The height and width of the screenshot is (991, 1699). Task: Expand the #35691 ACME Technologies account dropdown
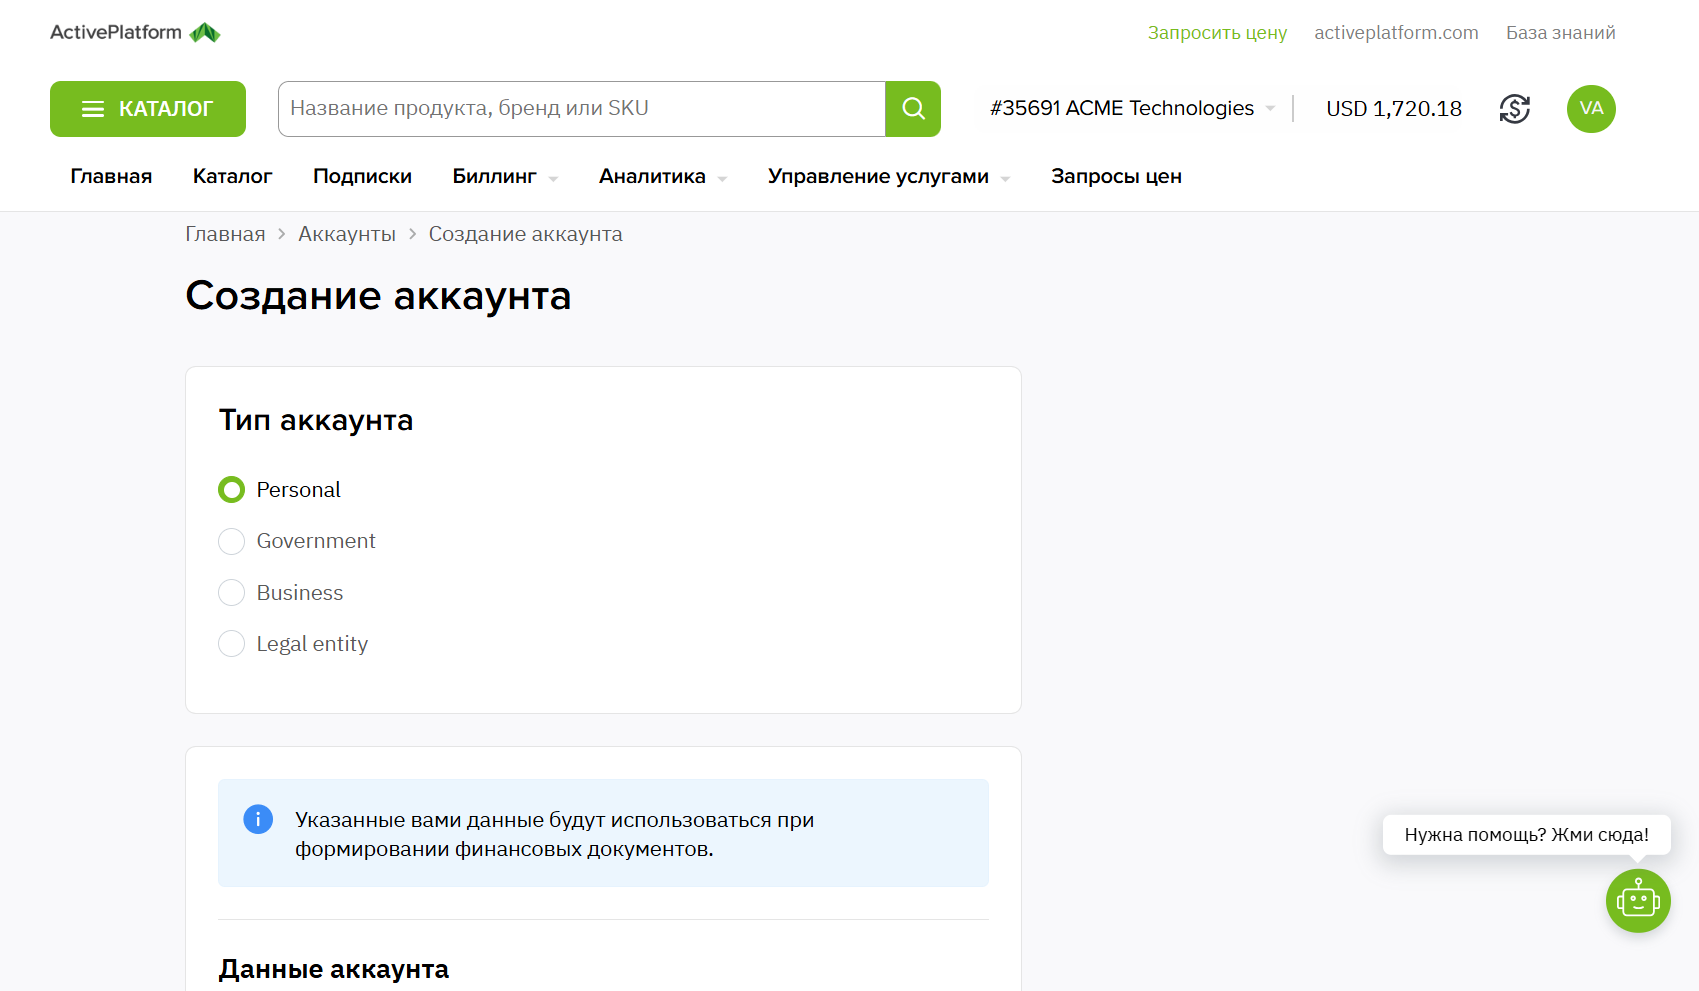tap(1132, 108)
